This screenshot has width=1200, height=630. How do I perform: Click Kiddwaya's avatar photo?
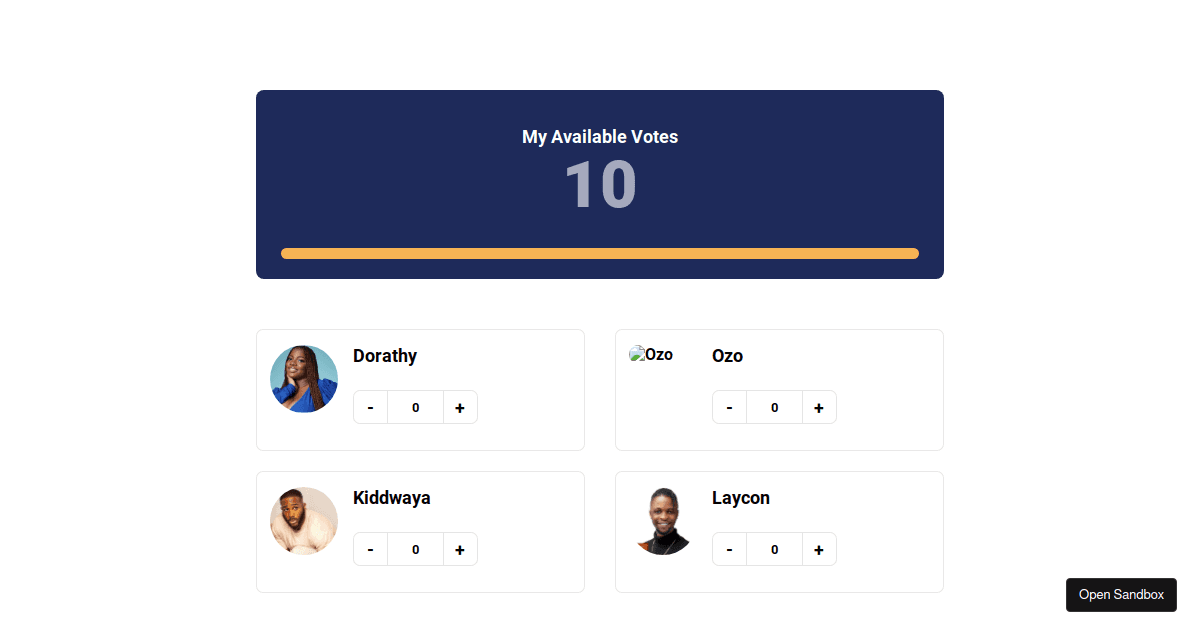click(303, 521)
